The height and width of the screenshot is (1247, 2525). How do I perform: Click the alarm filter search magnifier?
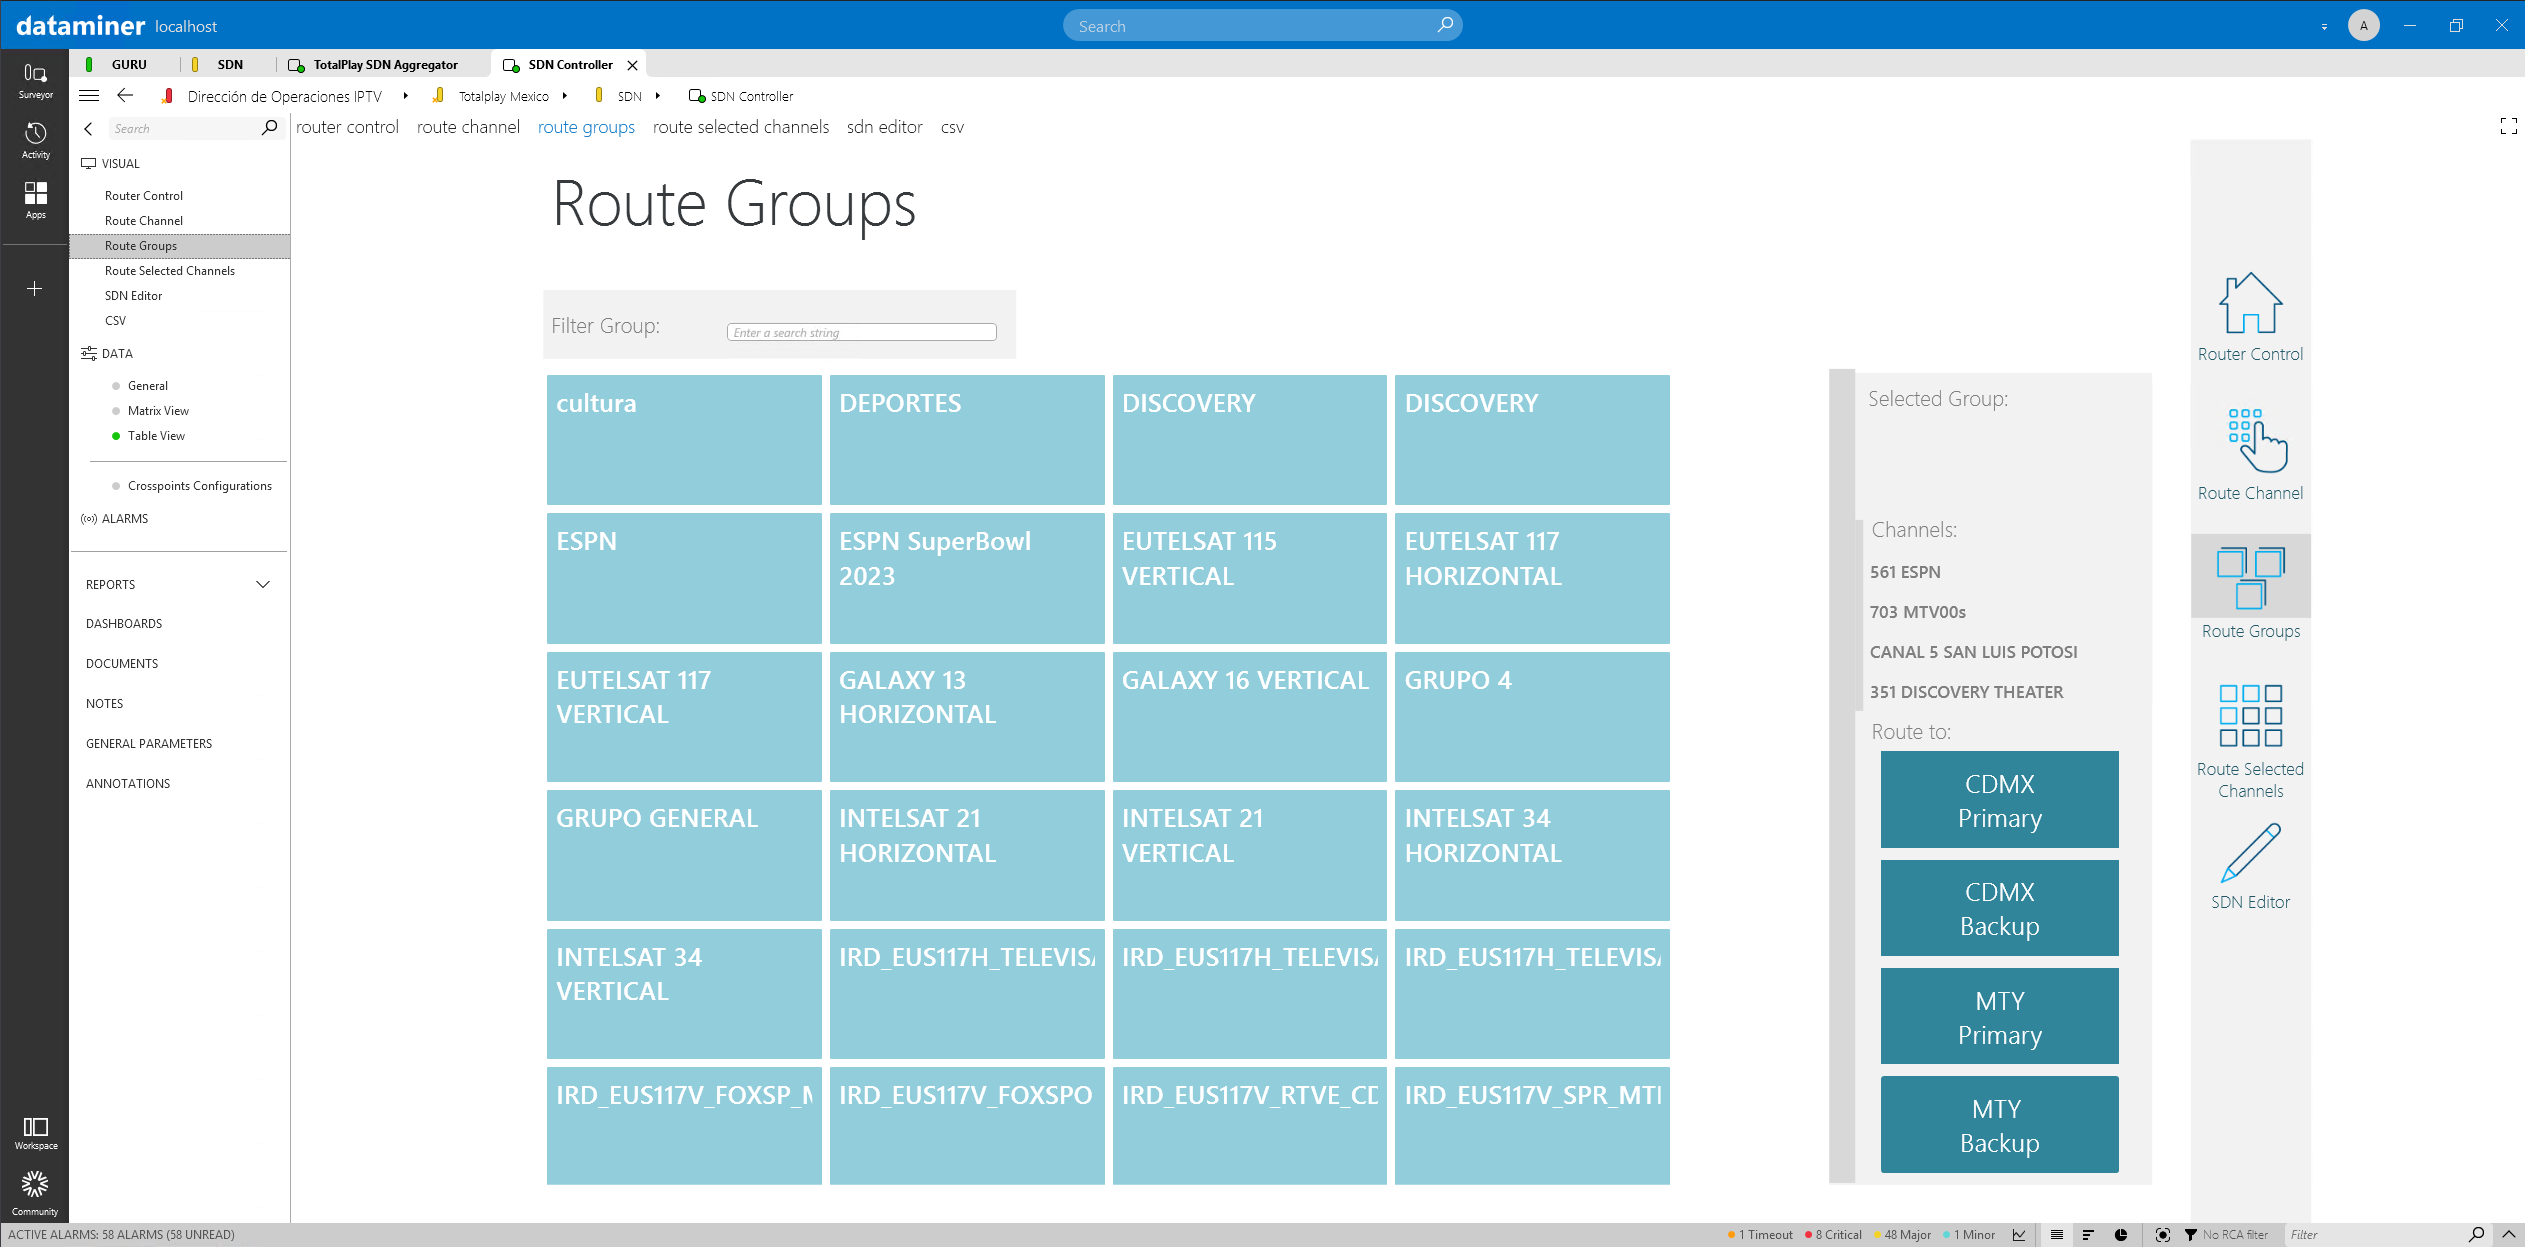(x=2476, y=1235)
